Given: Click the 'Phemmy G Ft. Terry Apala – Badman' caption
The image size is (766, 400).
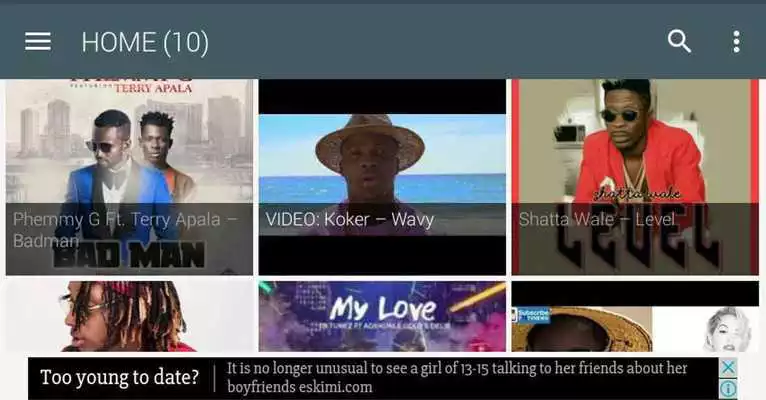Looking at the screenshot, I should [125, 230].
